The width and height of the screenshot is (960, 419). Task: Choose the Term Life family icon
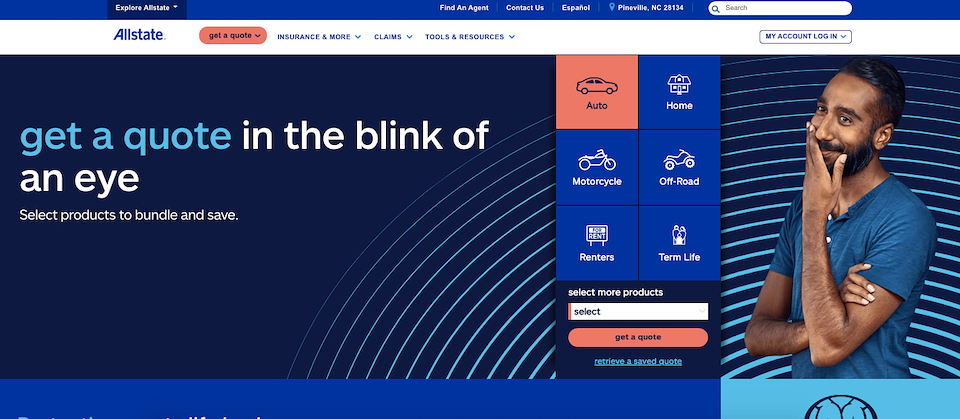[x=679, y=235]
